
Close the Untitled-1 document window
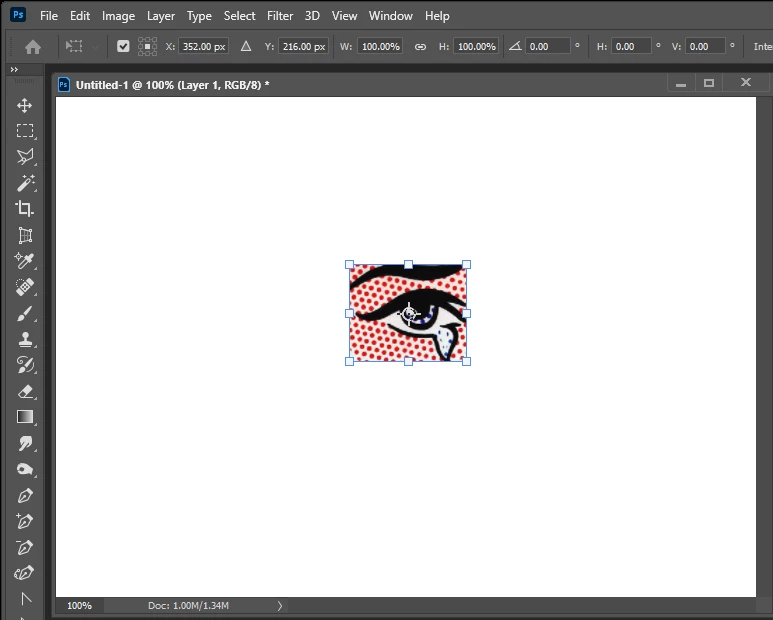[x=746, y=82]
